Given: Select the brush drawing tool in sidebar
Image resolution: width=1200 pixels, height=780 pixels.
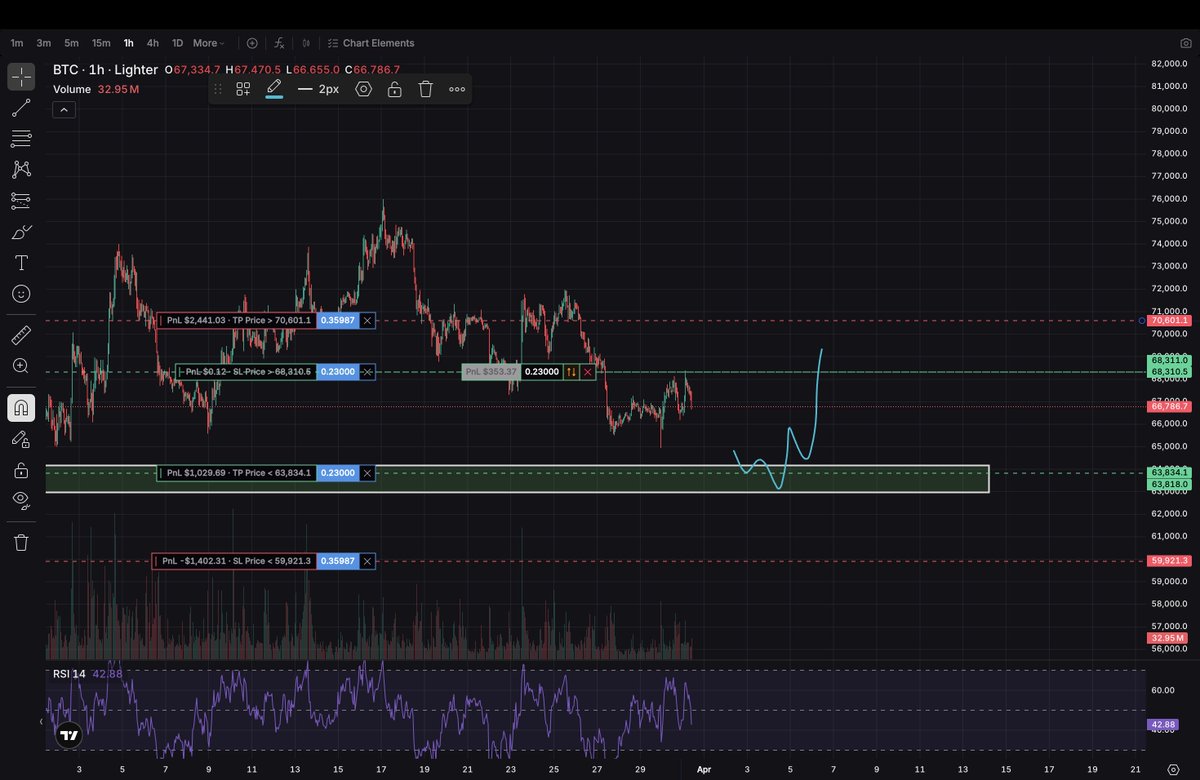Looking at the screenshot, I should pos(21,232).
